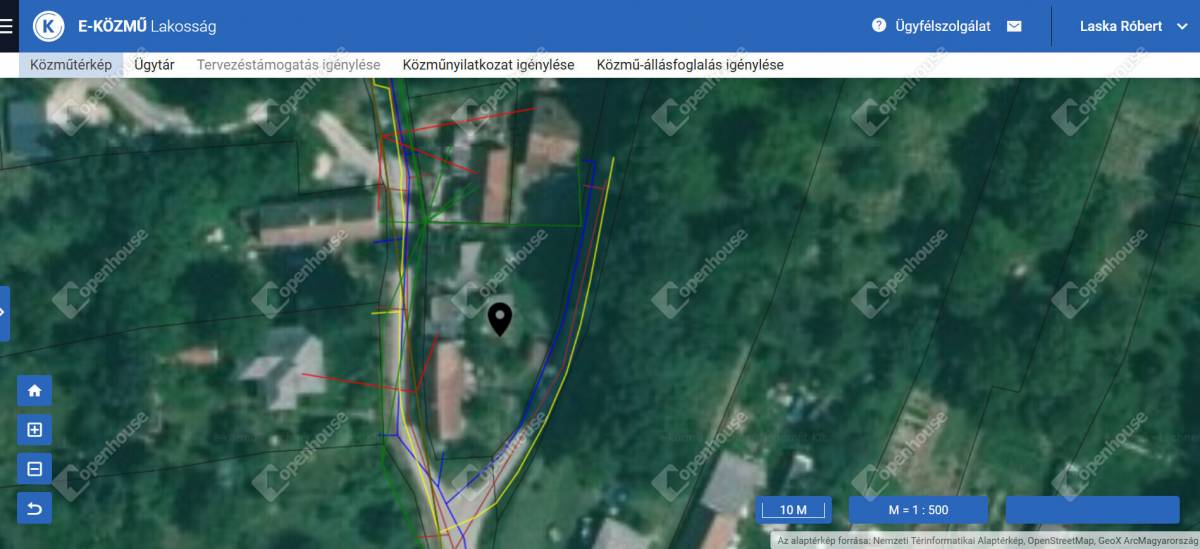
Task: Select the Tervezéstámogatás igénylése tab
Action: click(x=288, y=65)
